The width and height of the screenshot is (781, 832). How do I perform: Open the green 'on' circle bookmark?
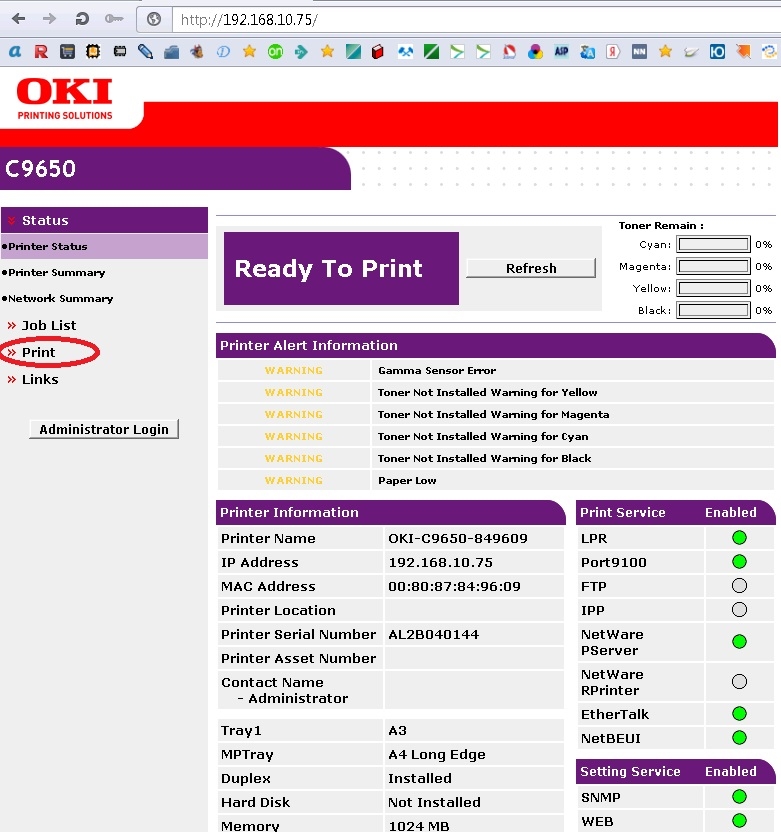pyautogui.click(x=275, y=51)
